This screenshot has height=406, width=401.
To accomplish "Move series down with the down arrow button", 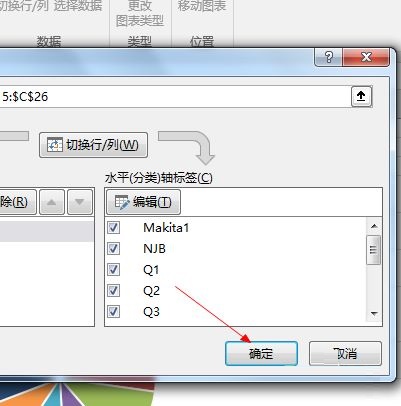I will pyautogui.click(x=80, y=202).
